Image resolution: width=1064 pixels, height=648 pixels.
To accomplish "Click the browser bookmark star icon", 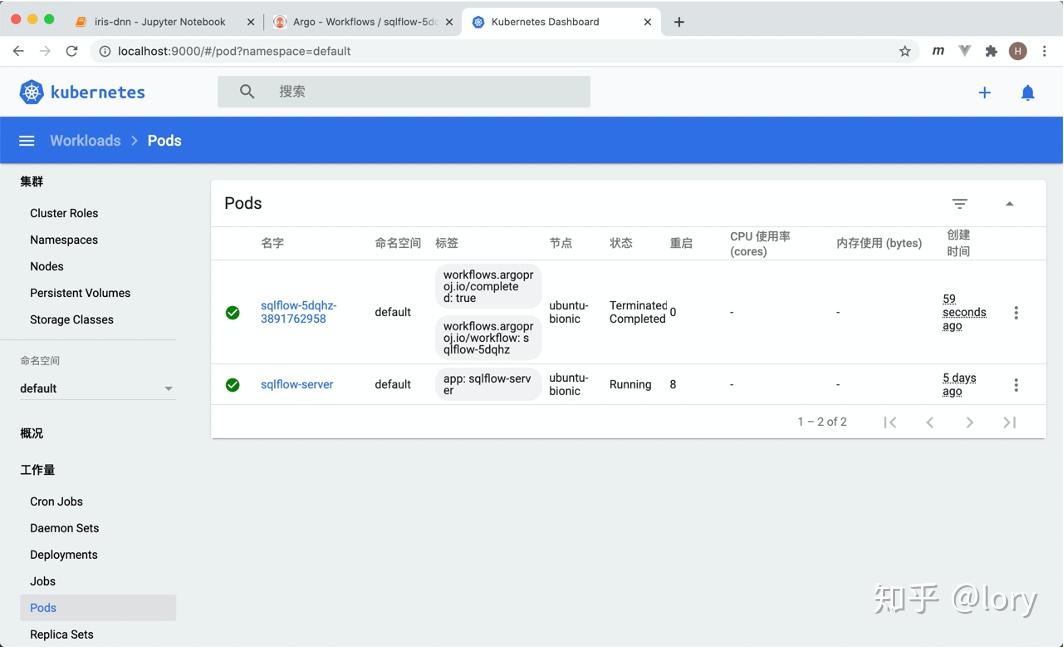I will click(905, 50).
